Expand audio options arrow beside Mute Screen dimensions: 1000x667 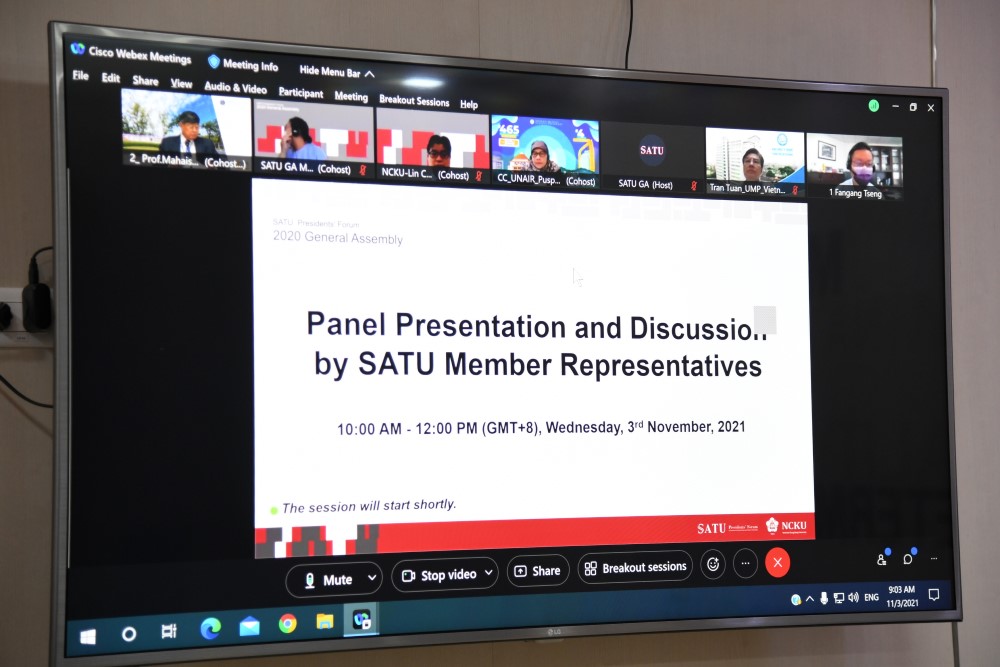(x=373, y=578)
